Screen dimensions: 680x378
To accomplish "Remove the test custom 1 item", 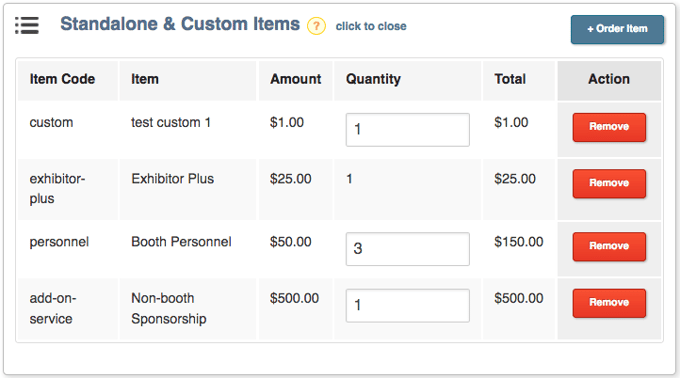I will [609, 127].
